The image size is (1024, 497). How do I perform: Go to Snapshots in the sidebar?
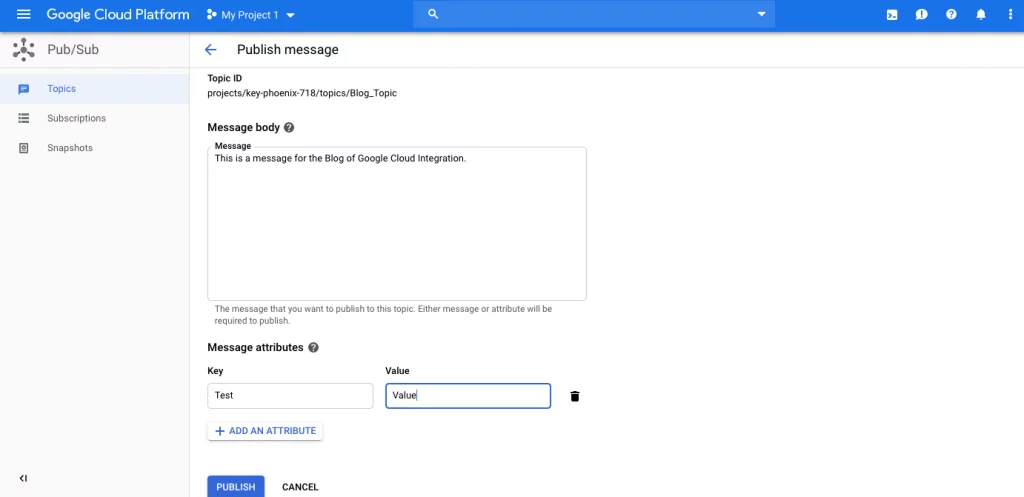(x=95, y=148)
